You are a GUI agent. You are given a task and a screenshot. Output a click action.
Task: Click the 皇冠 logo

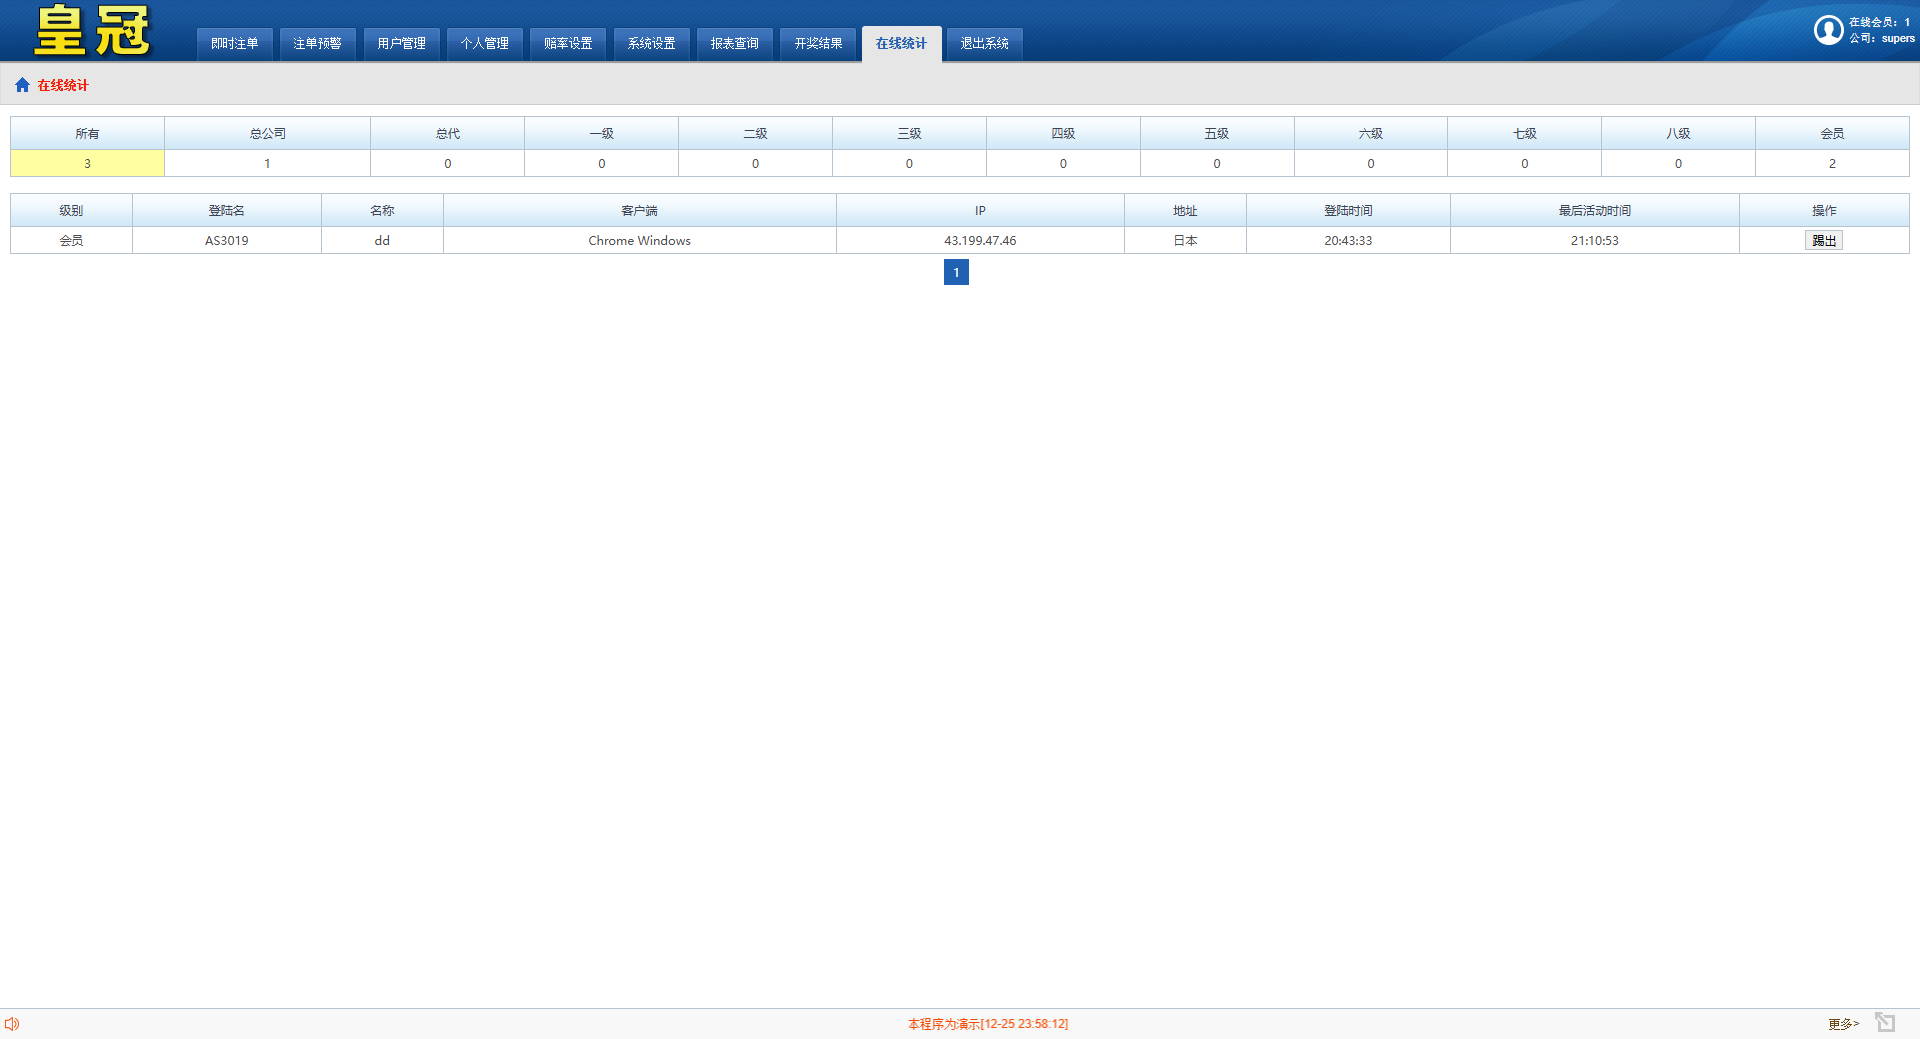point(92,31)
